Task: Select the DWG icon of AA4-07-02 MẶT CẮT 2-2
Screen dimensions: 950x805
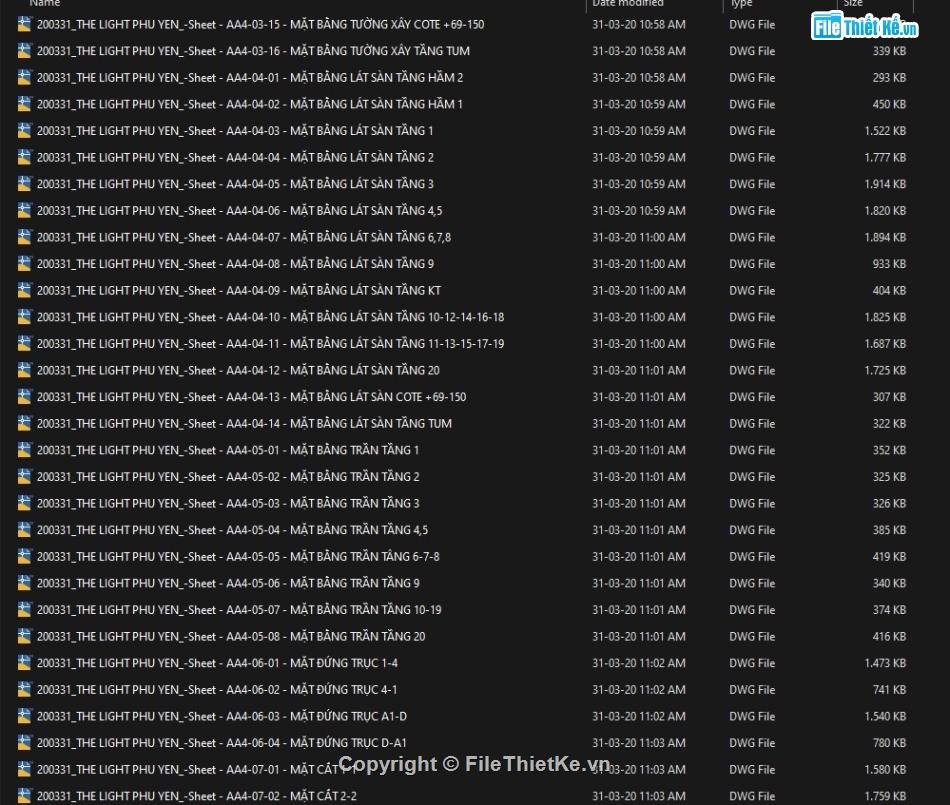Action: pos(24,796)
